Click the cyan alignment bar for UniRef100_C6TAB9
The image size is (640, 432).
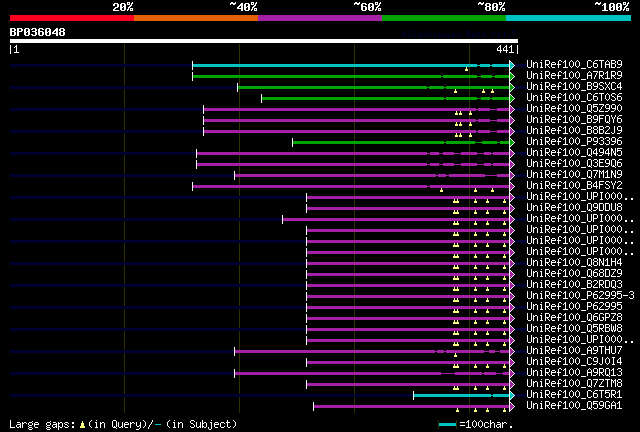(x=351, y=65)
